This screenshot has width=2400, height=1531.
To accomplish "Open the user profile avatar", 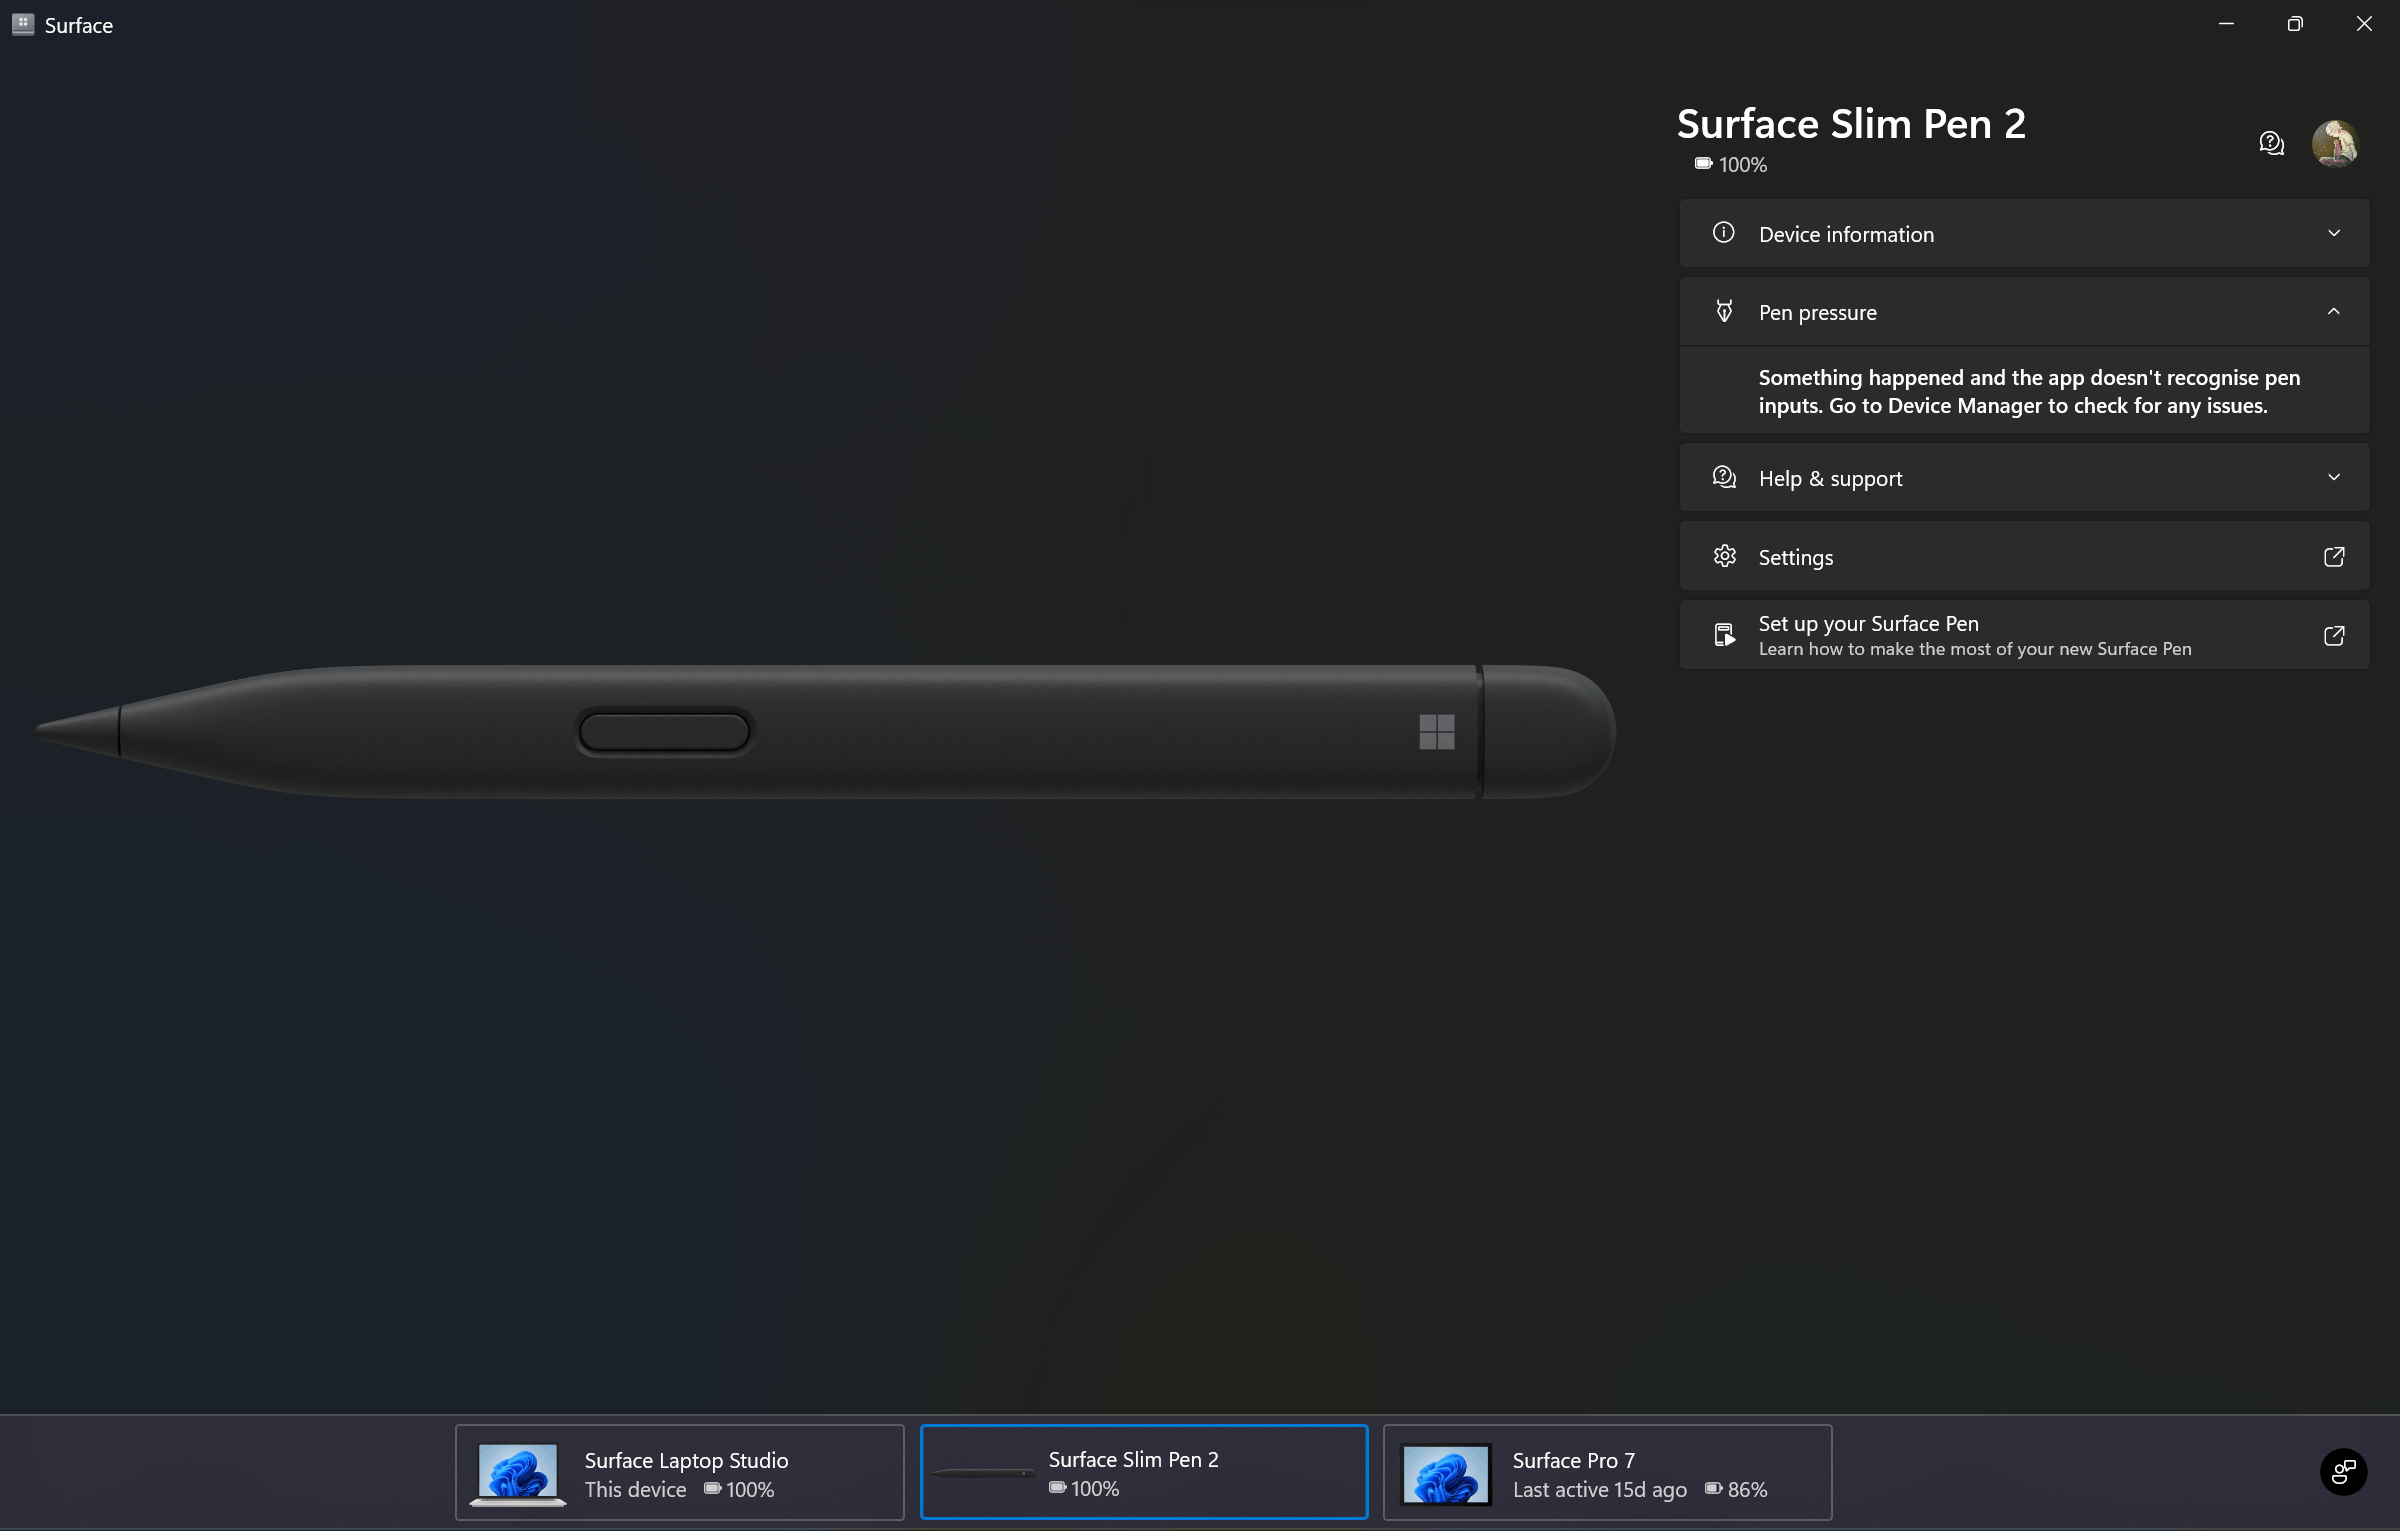I will [x=2335, y=143].
